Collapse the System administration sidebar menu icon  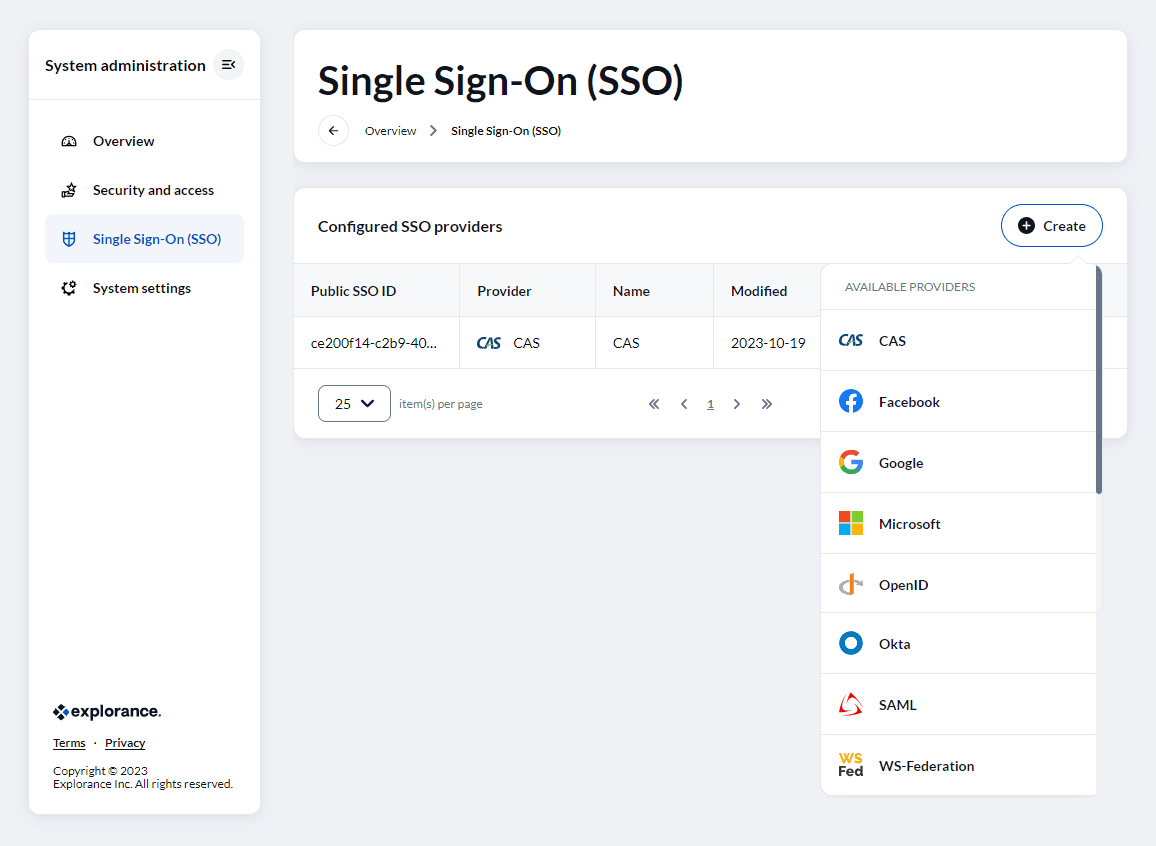229,65
